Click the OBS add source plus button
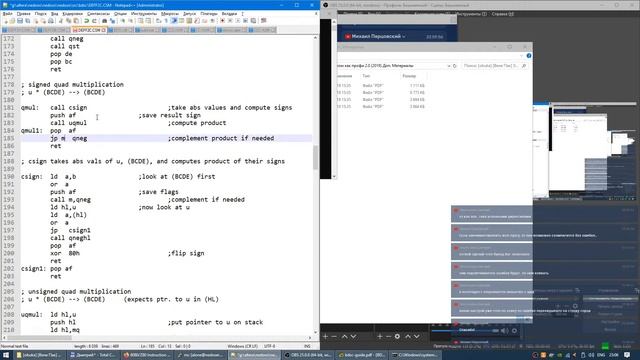640x360 pixels. pyautogui.click(x=380, y=336)
